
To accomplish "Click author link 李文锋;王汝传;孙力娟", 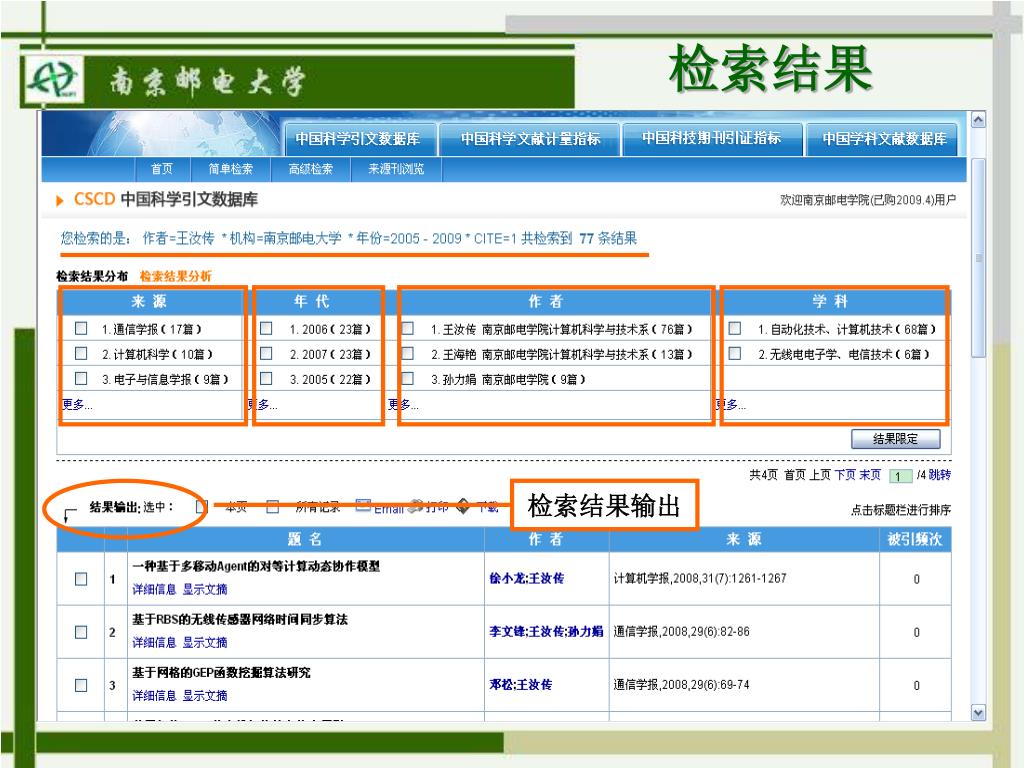I will pos(547,632).
